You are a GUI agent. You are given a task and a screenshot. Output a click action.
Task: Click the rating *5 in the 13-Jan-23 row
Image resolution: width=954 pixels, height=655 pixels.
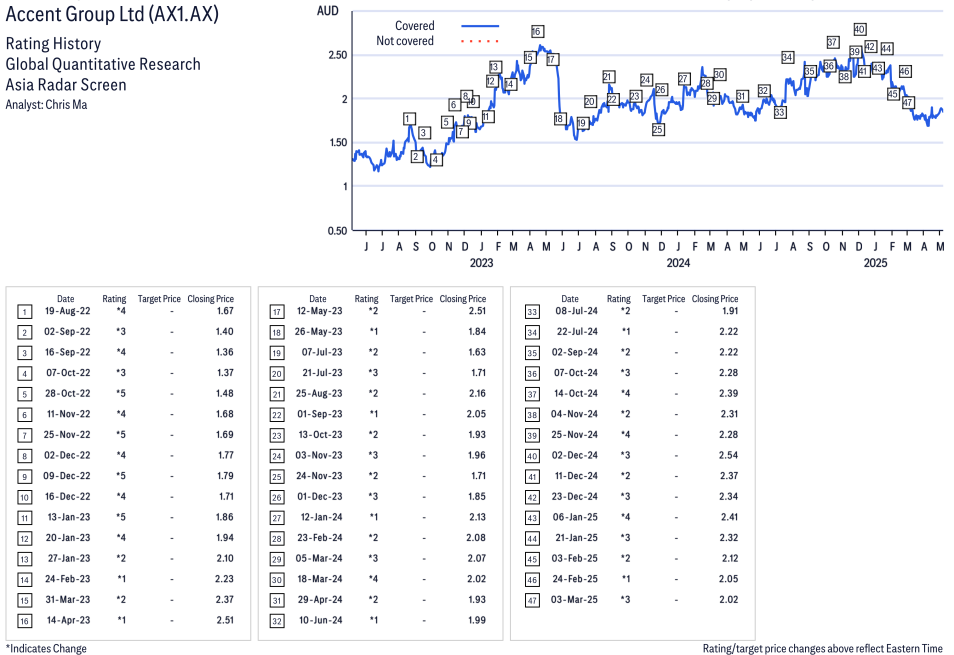click(x=120, y=517)
